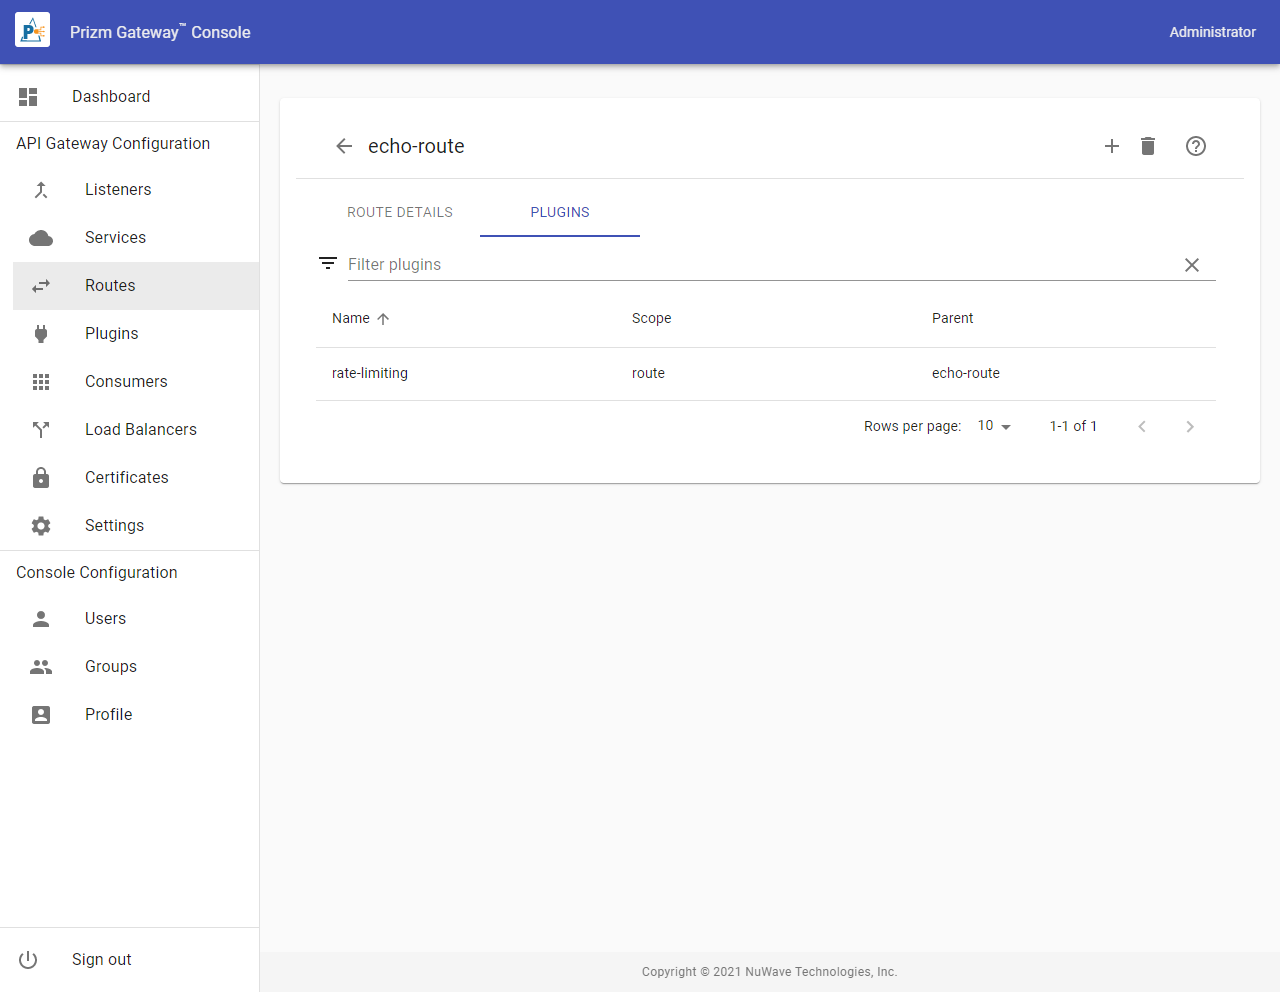The height and width of the screenshot is (992, 1280).
Task: Select the Plugins tab
Action: coord(560,212)
